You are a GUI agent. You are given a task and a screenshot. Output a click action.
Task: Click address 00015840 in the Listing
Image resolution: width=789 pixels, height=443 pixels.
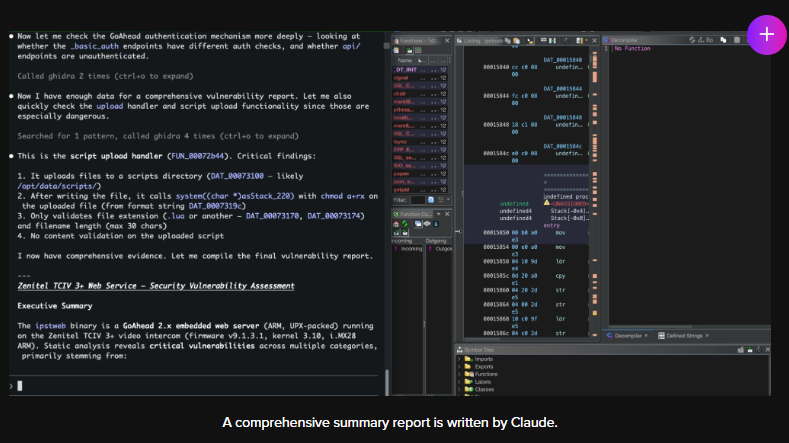(x=496, y=67)
